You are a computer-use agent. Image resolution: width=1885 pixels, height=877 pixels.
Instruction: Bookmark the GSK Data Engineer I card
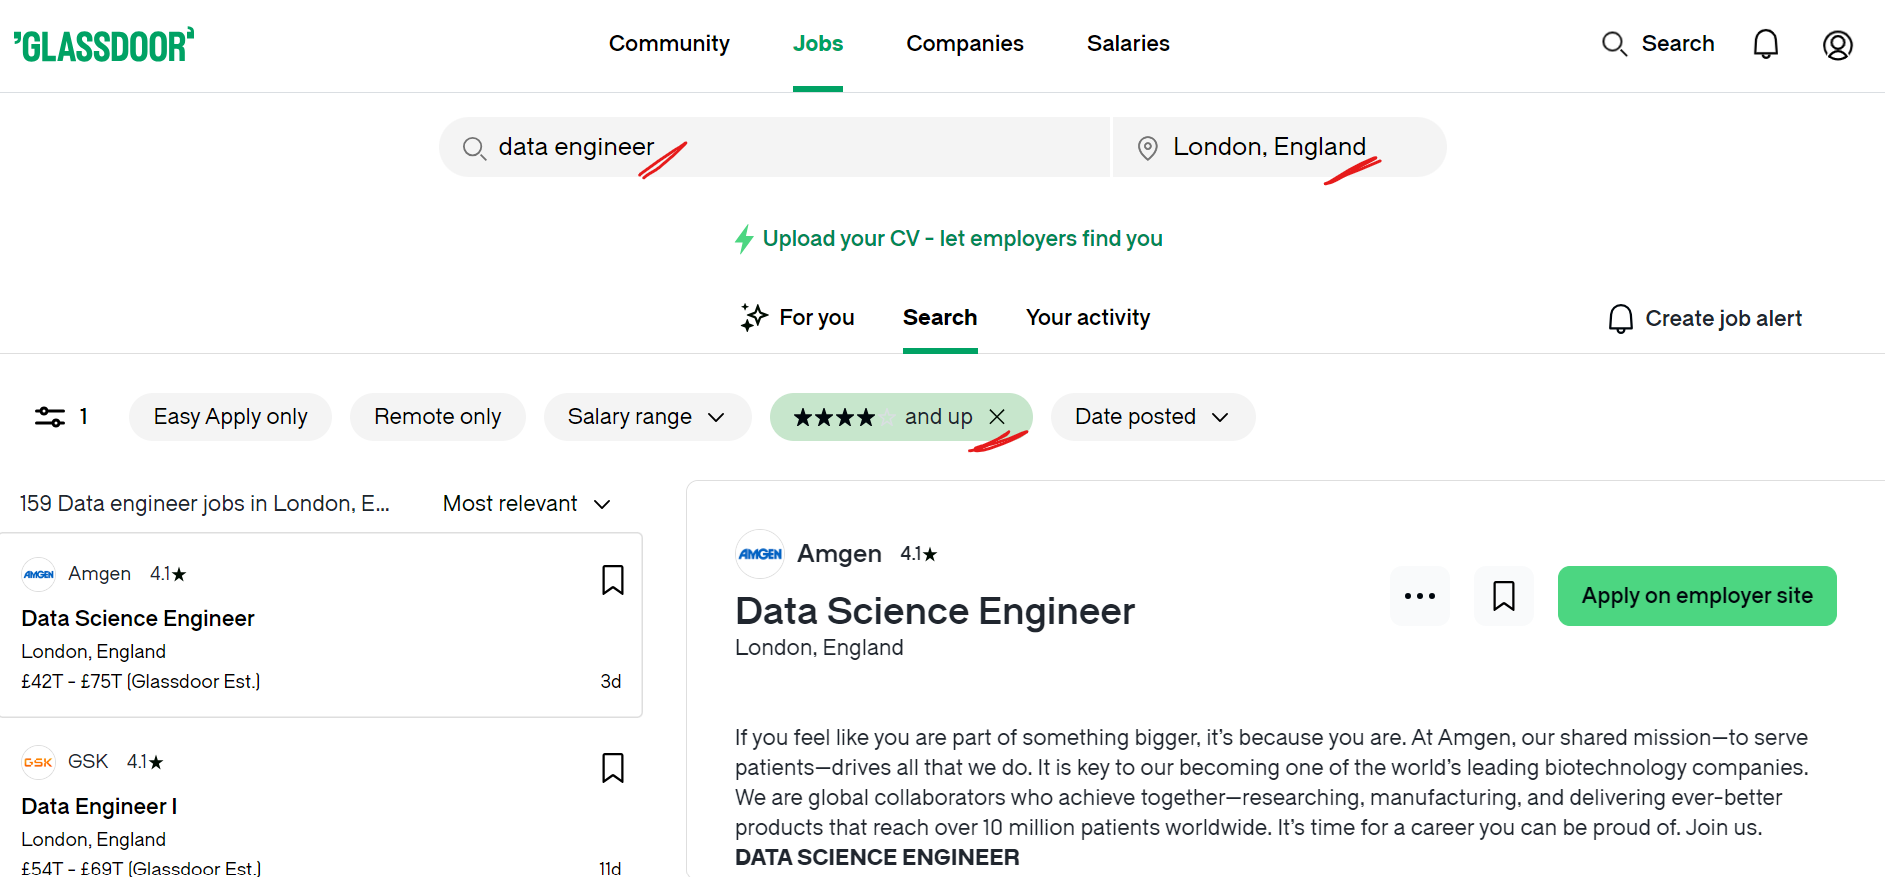pyautogui.click(x=613, y=768)
